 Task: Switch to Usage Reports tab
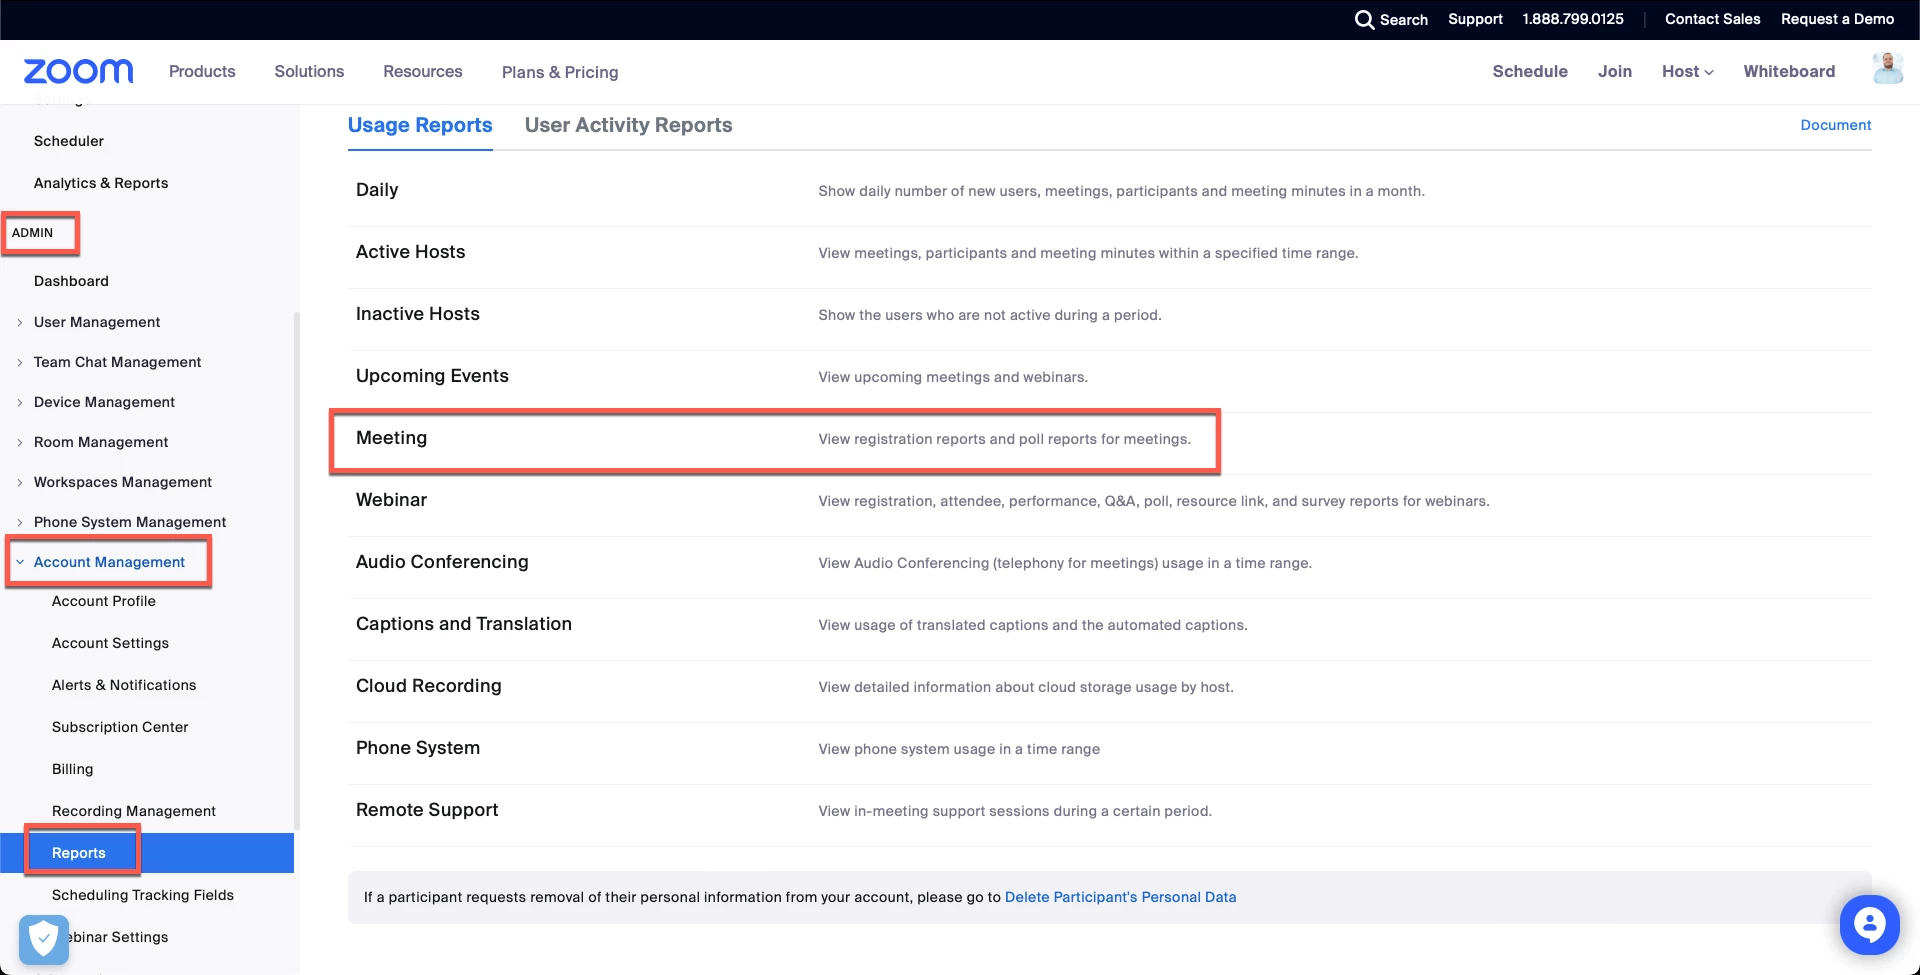[420, 125]
